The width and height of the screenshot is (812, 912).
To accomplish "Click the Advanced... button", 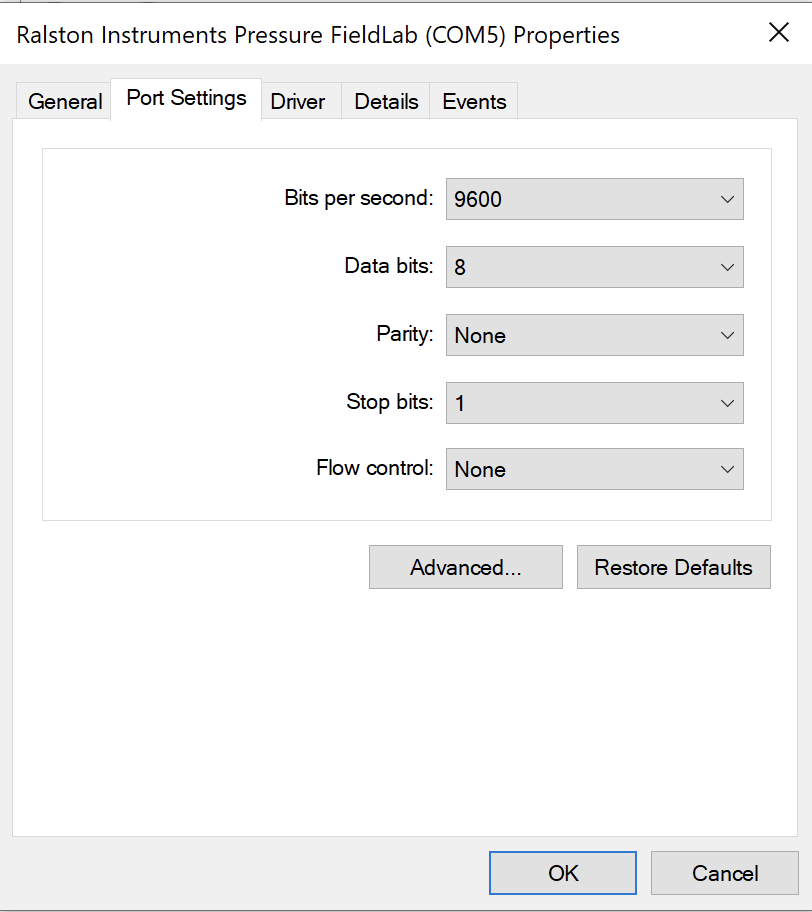I will 466,567.
